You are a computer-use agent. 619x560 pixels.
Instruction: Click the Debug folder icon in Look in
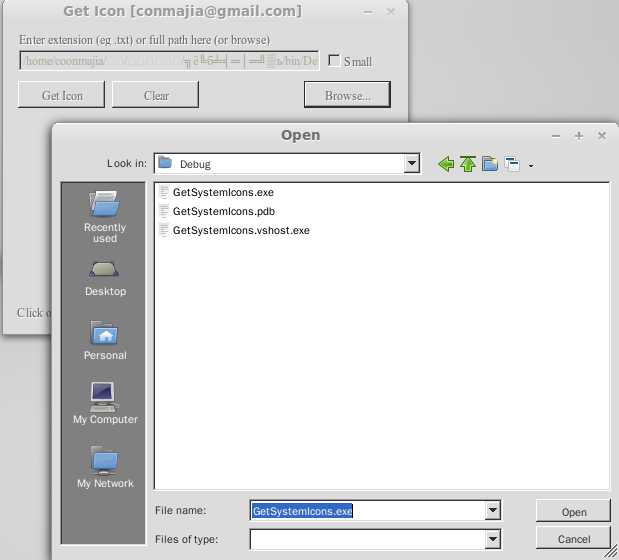pyautogui.click(x=165, y=162)
